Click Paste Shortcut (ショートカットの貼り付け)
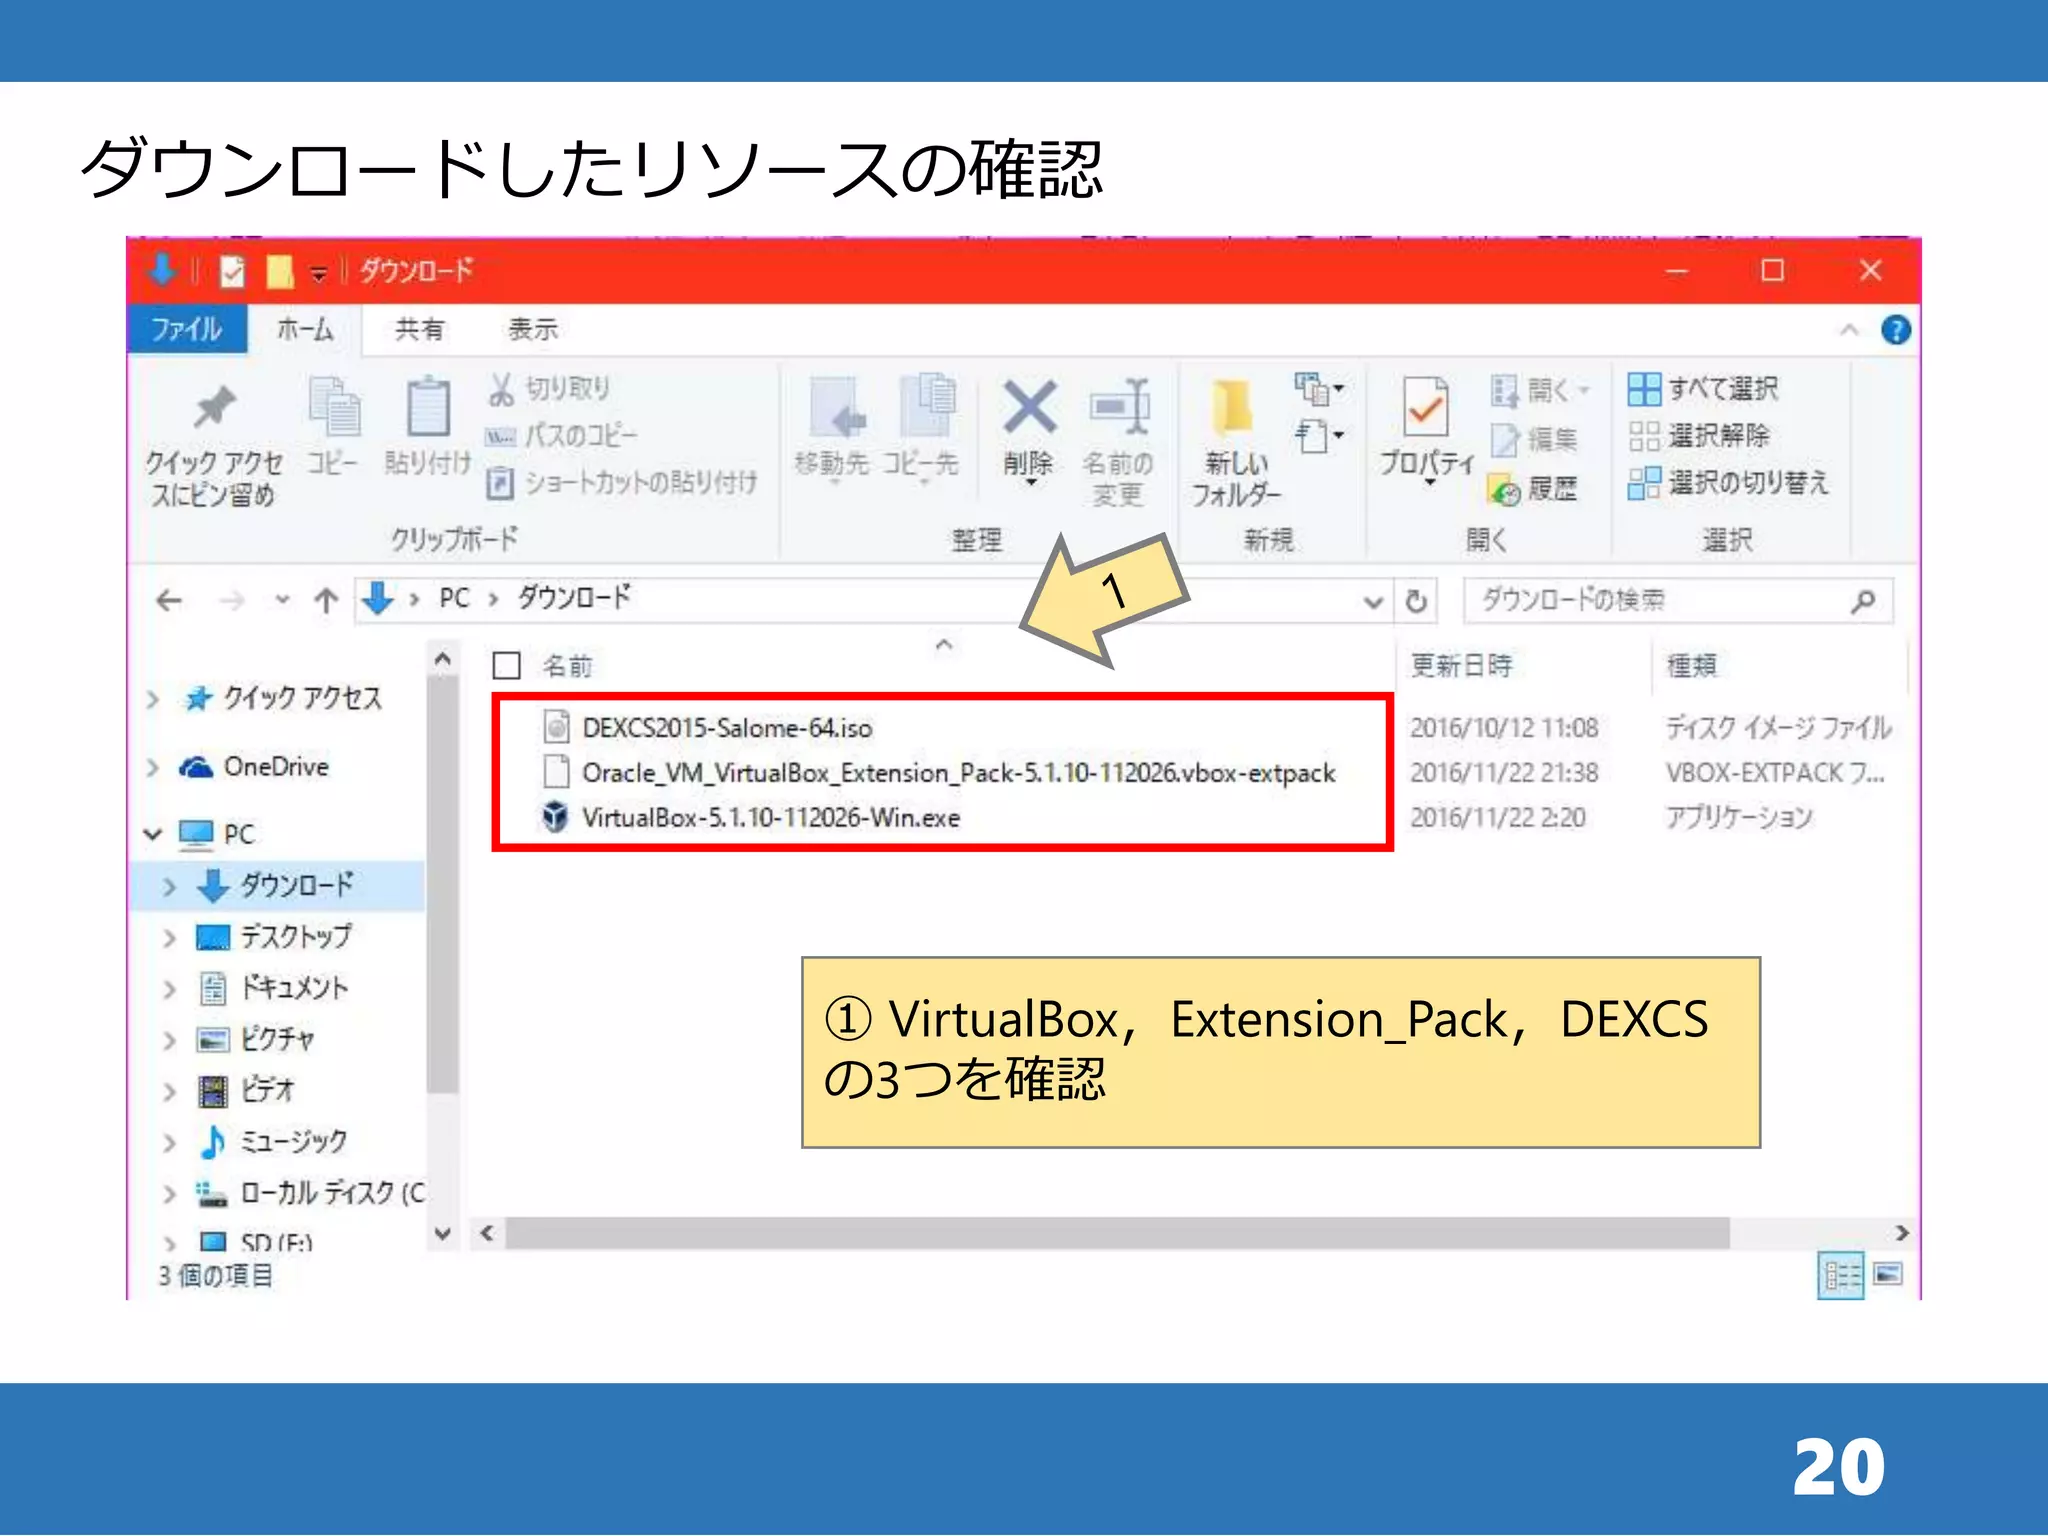Screen dimensions: 2048x1536 pyautogui.click(x=621, y=482)
